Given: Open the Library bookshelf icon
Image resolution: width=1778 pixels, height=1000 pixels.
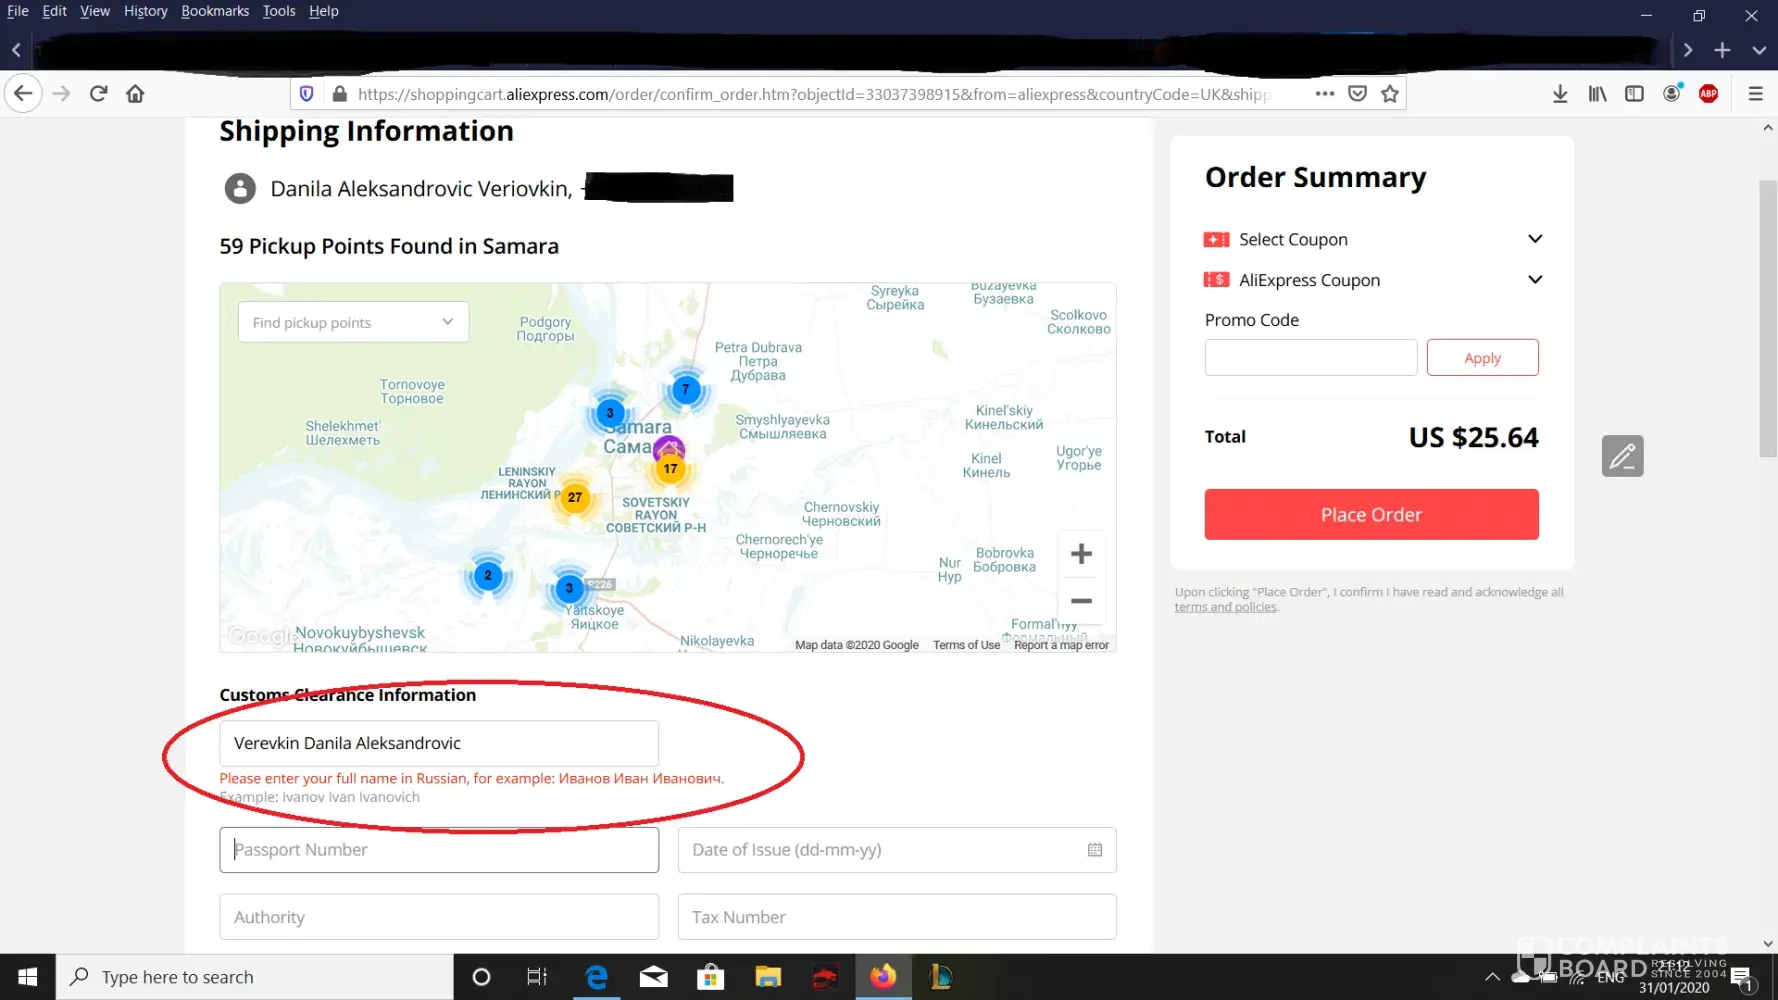Looking at the screenshot, I should (1598, 94).
